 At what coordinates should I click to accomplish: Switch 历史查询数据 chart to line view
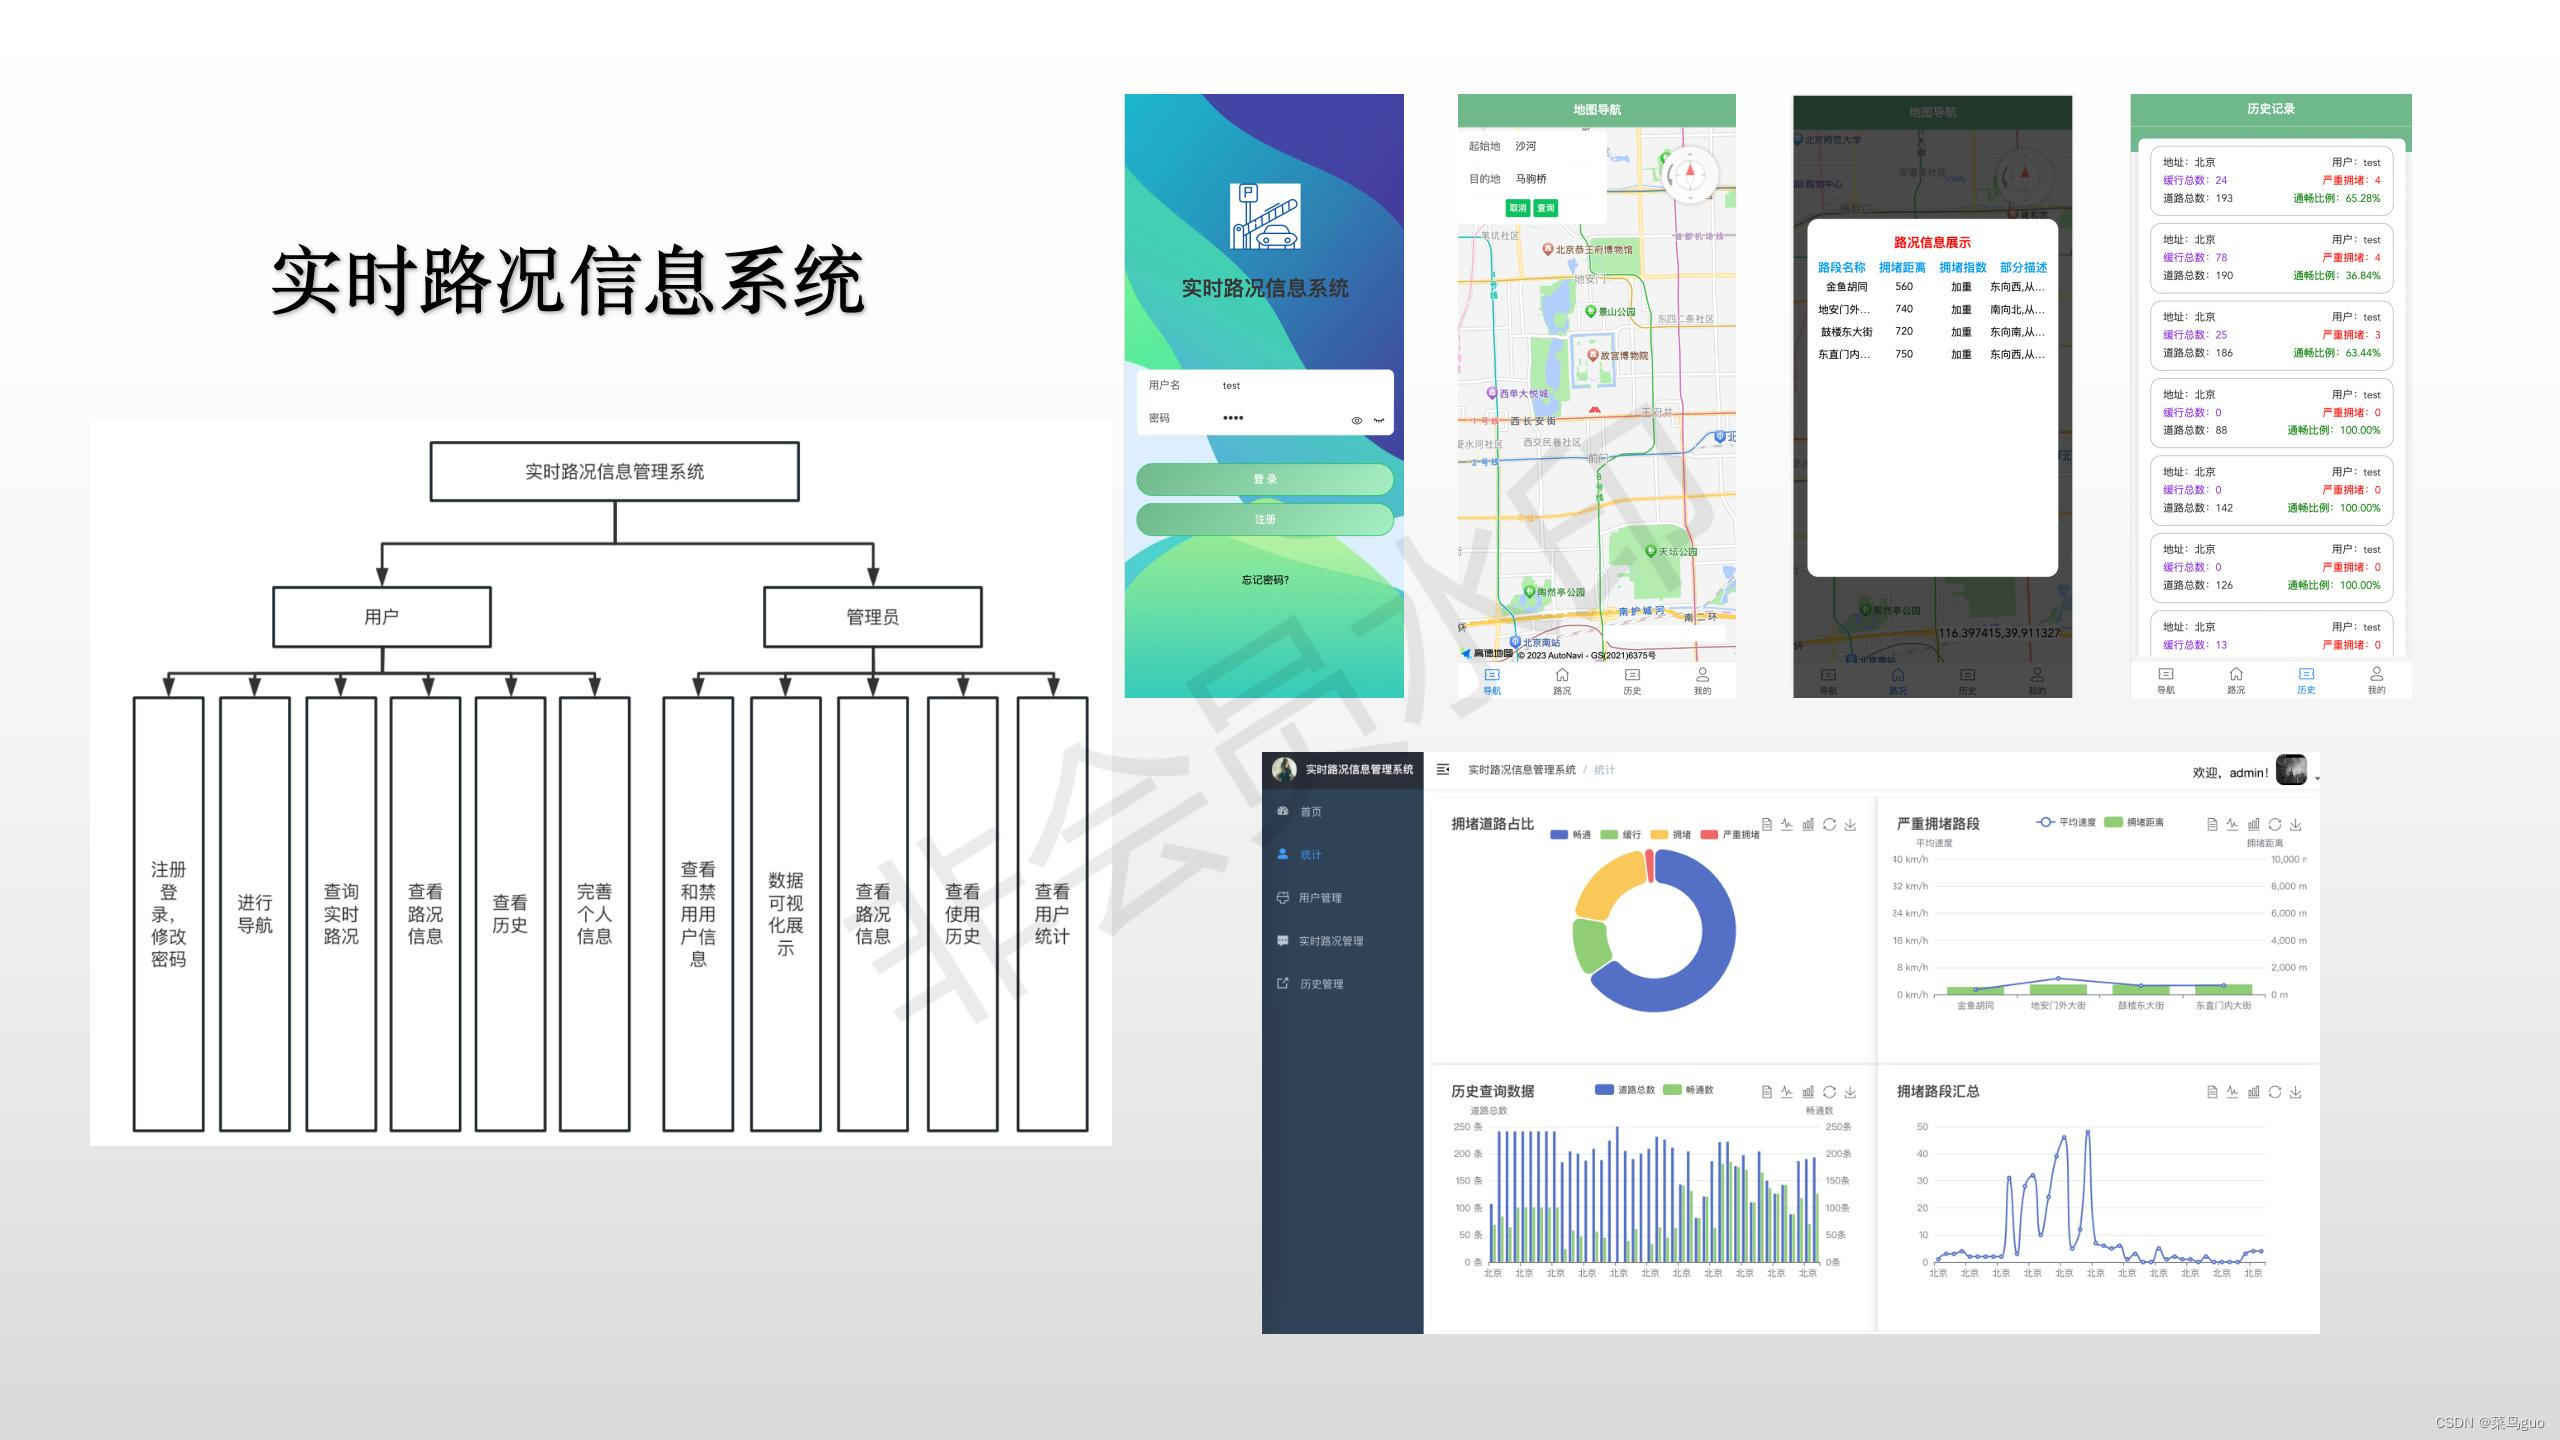pos(1786,1092)
